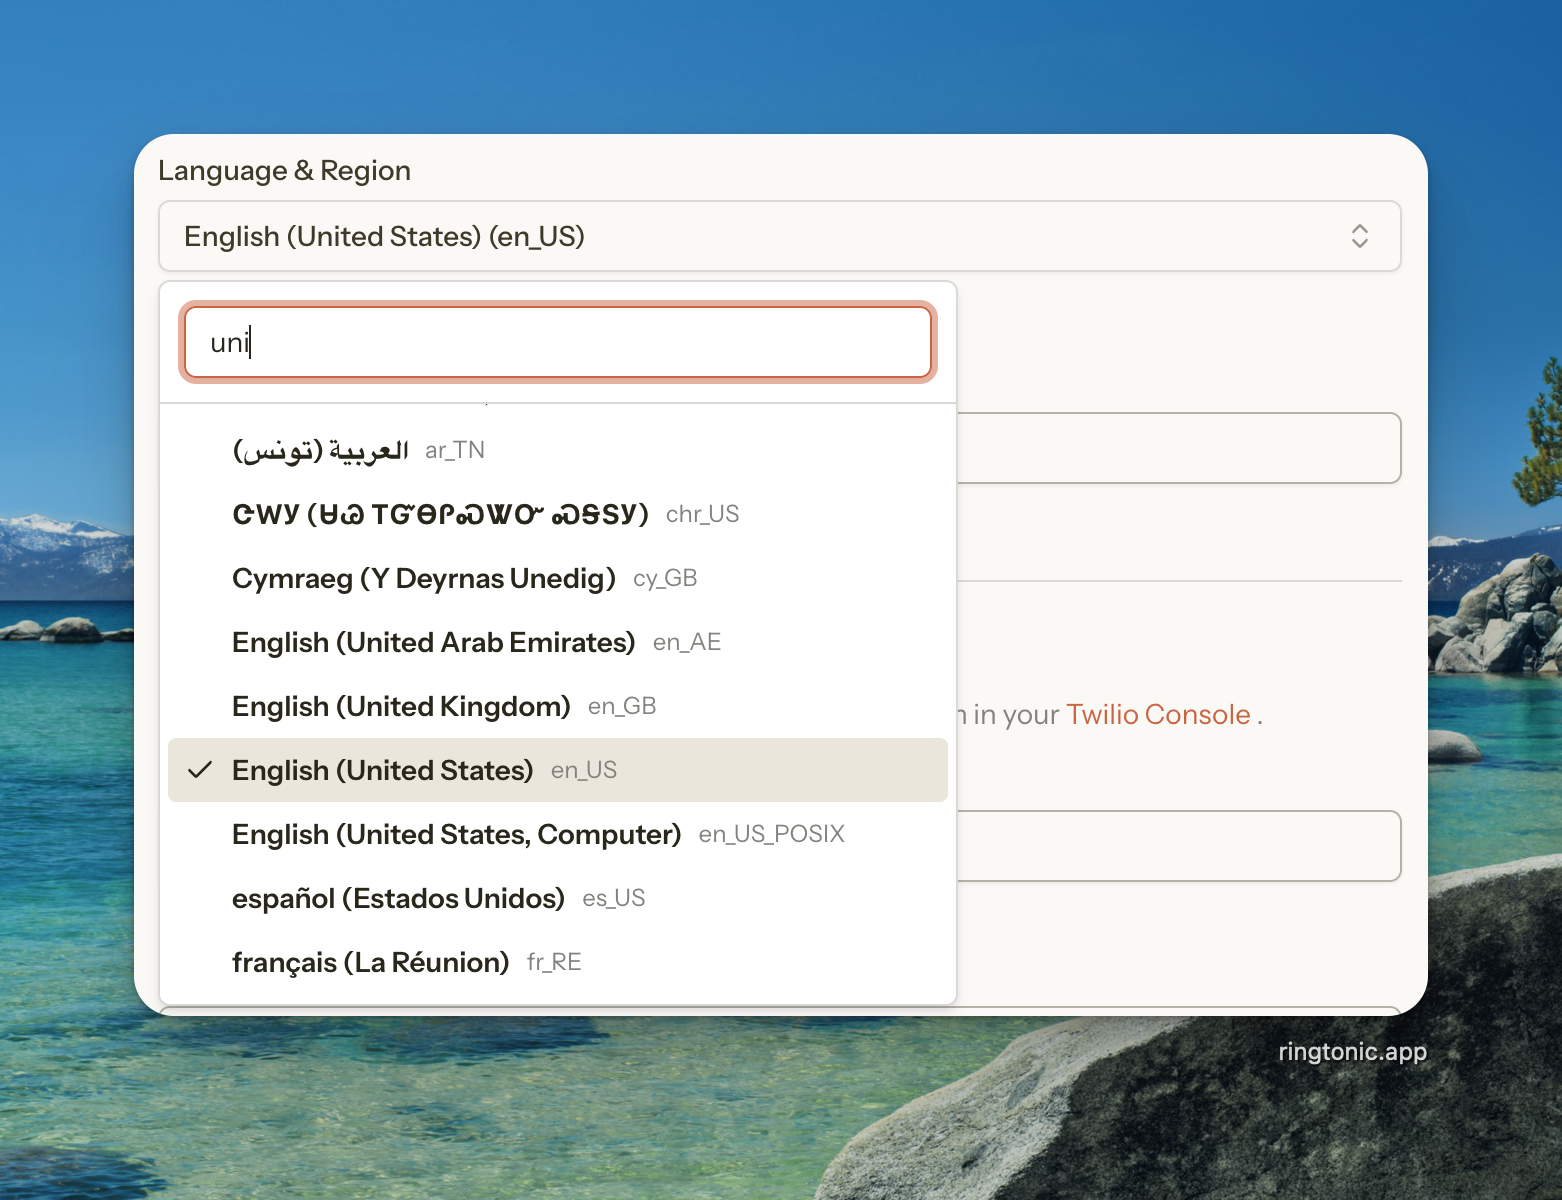Click the ringtonic.app watermark text
This screenshot has width=1562, height=1200.
click(x=1352, y=1052)
